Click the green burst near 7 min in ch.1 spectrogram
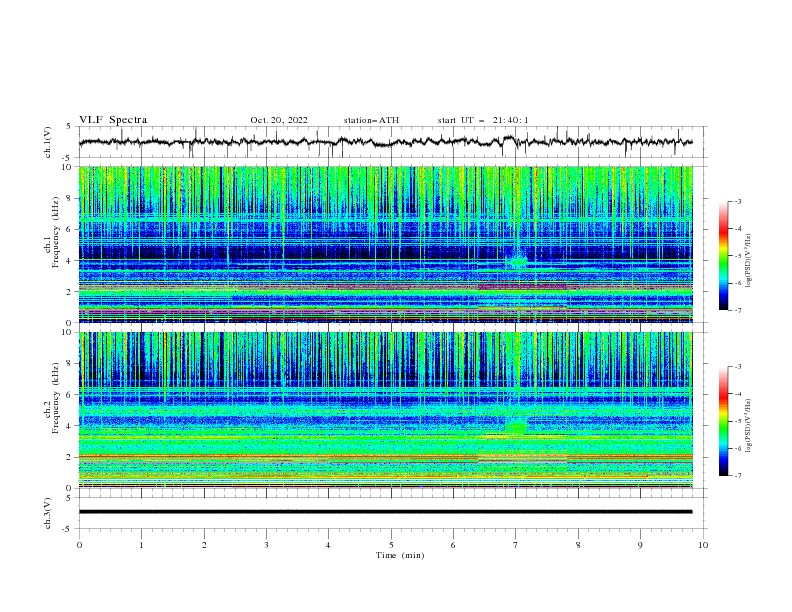 517,262
